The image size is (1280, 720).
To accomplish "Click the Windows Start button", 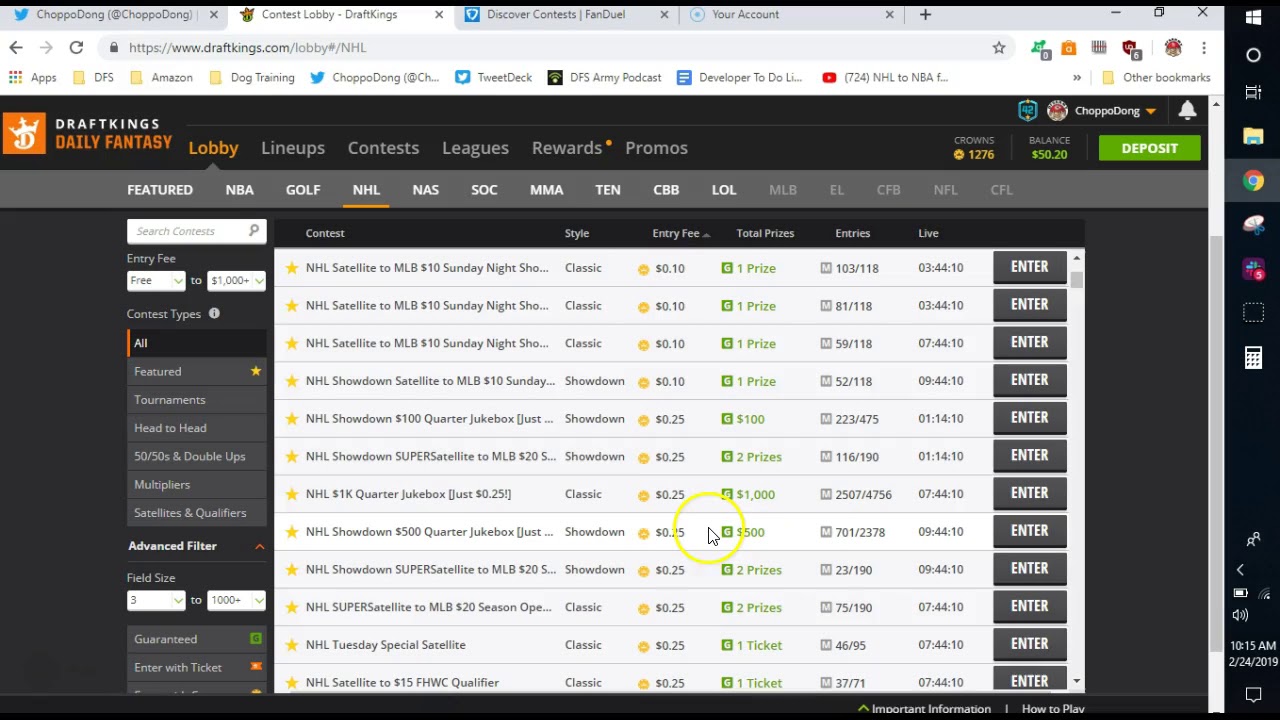I will [1253, 17].
